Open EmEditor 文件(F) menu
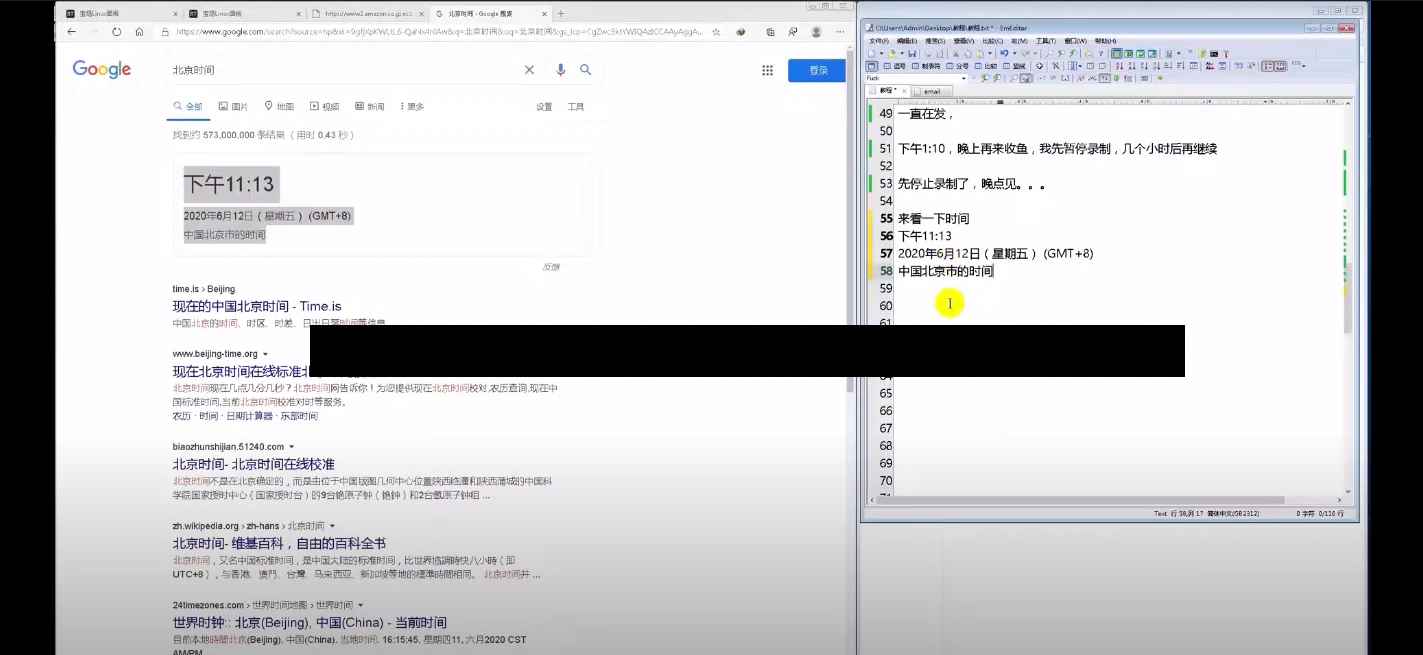This screenshot has width=1423, height=655. 878,41
